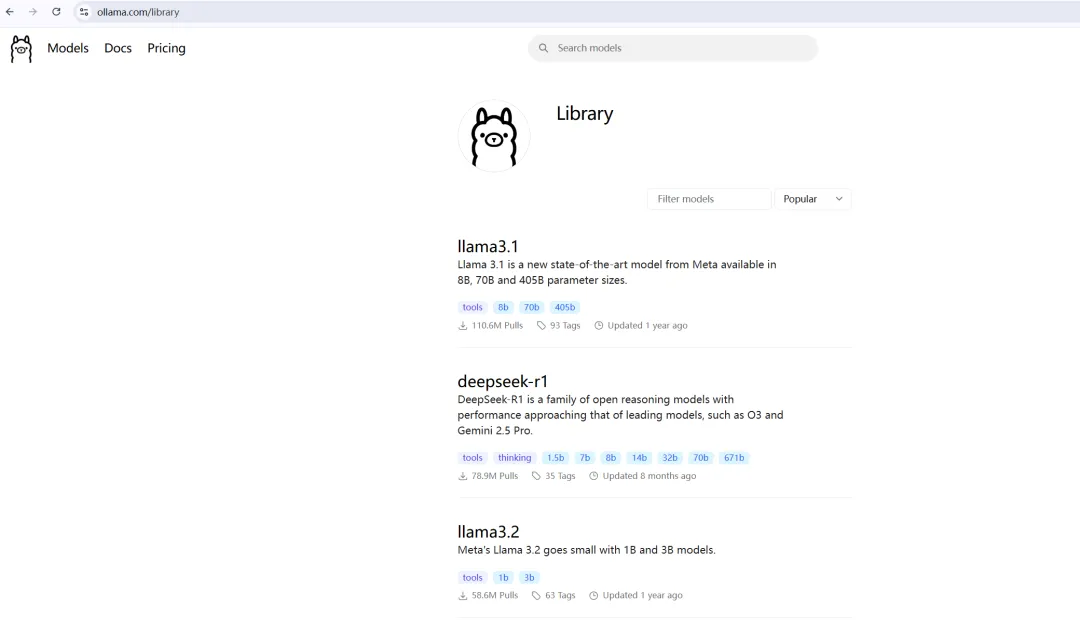This screenshot has height=632, width=1080.
Task: Select the 7b size tag
Action: pos(585,458)
